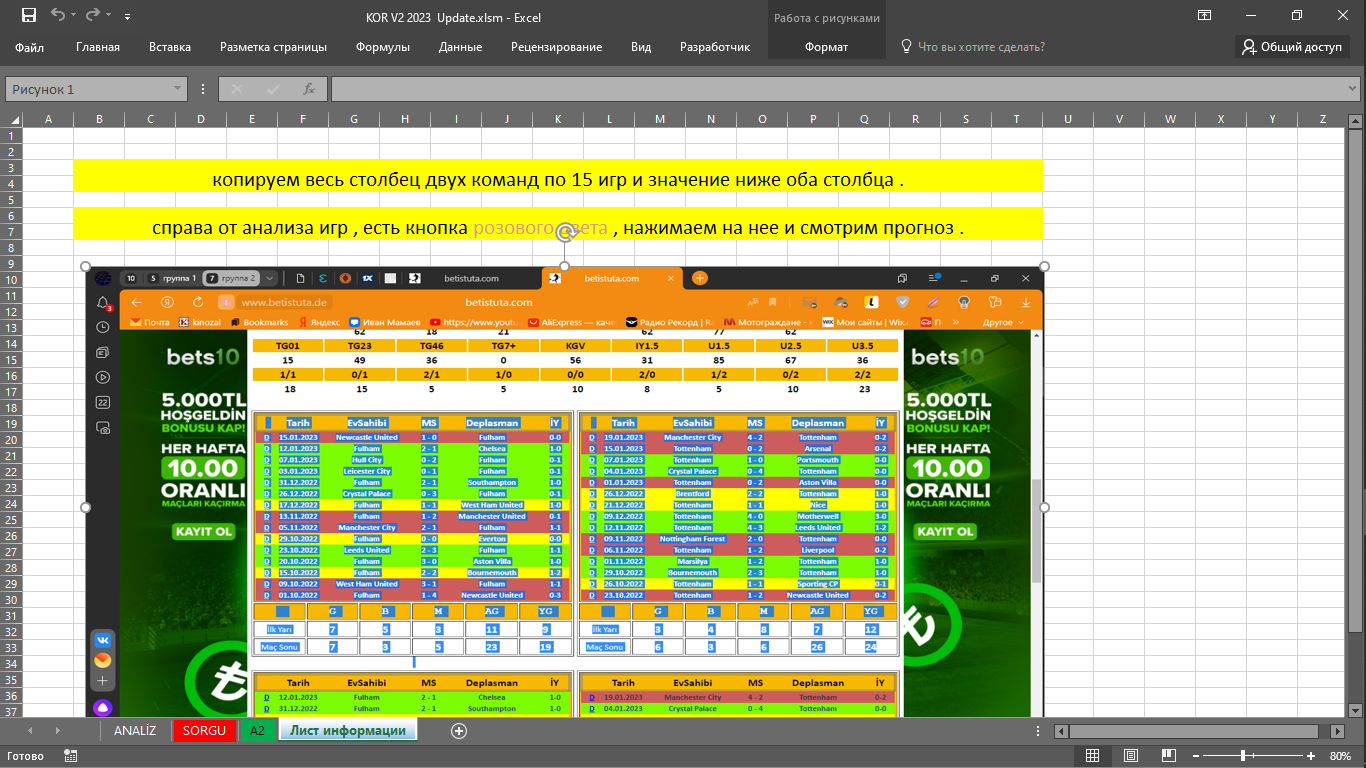The height and width of the screenshot is (768, 1366).
Task: Click the yellow text 'копируем весь столбец двух команд'
Action: click(x=558, y=181)
